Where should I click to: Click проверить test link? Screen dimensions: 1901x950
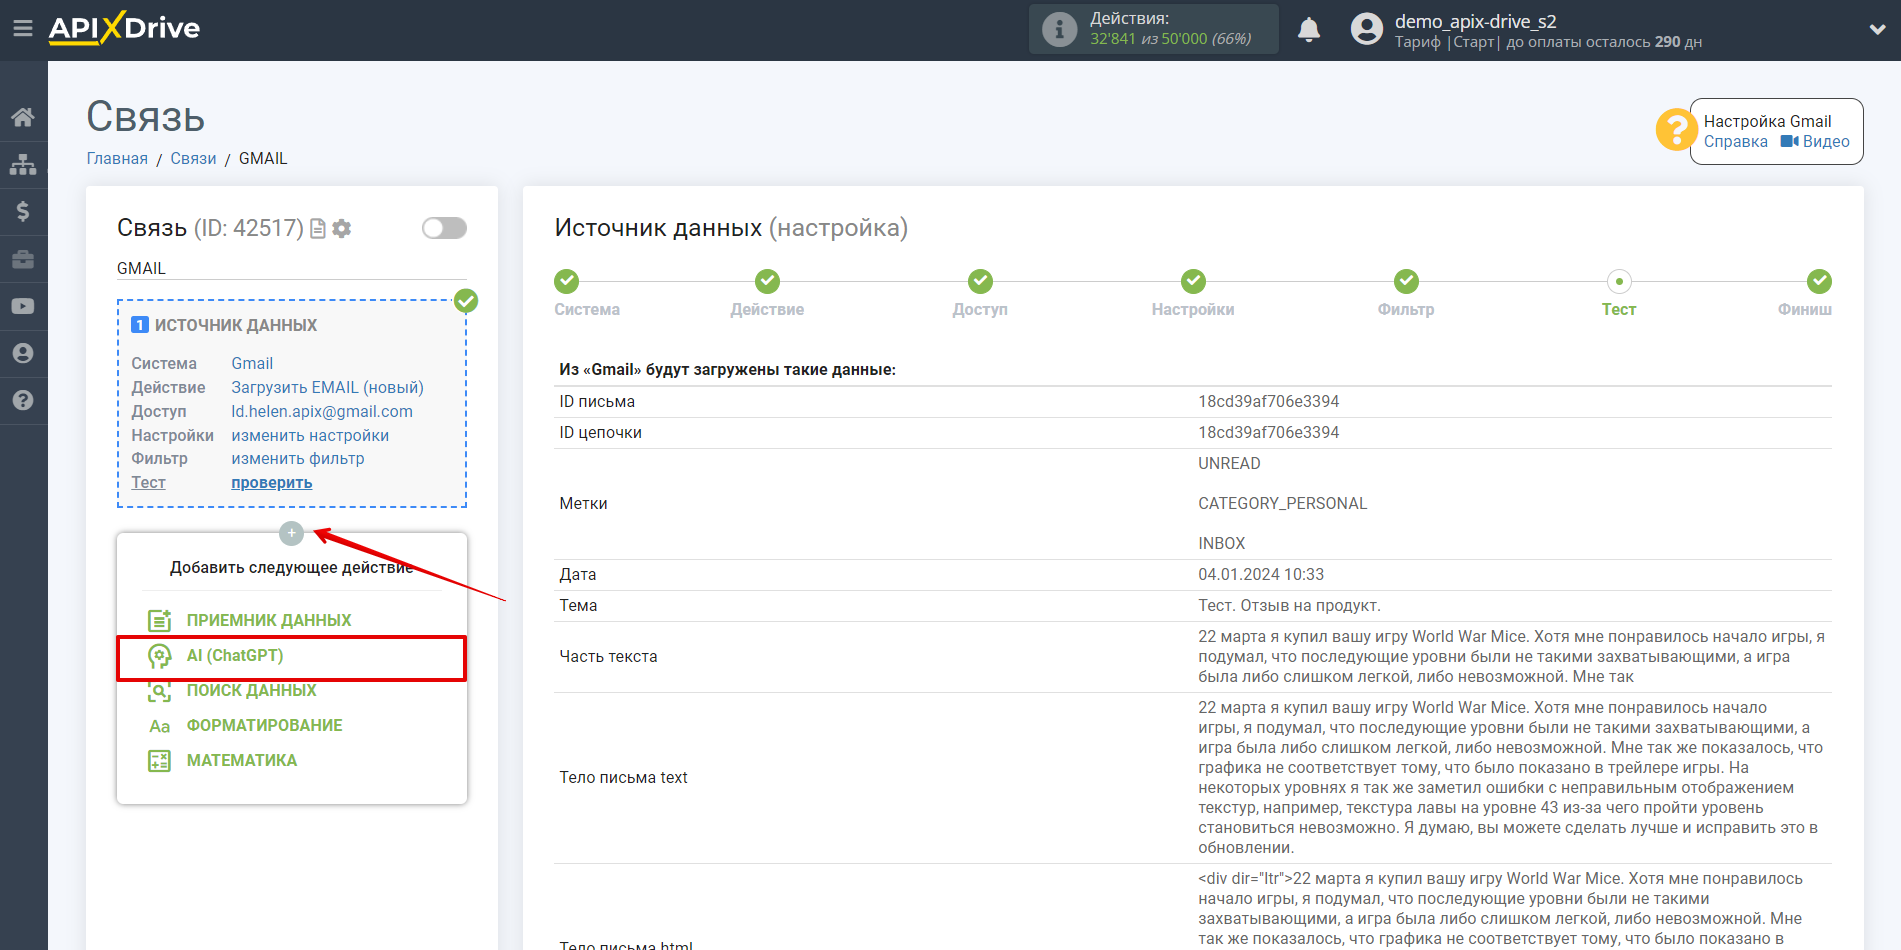tap(272, 483)
